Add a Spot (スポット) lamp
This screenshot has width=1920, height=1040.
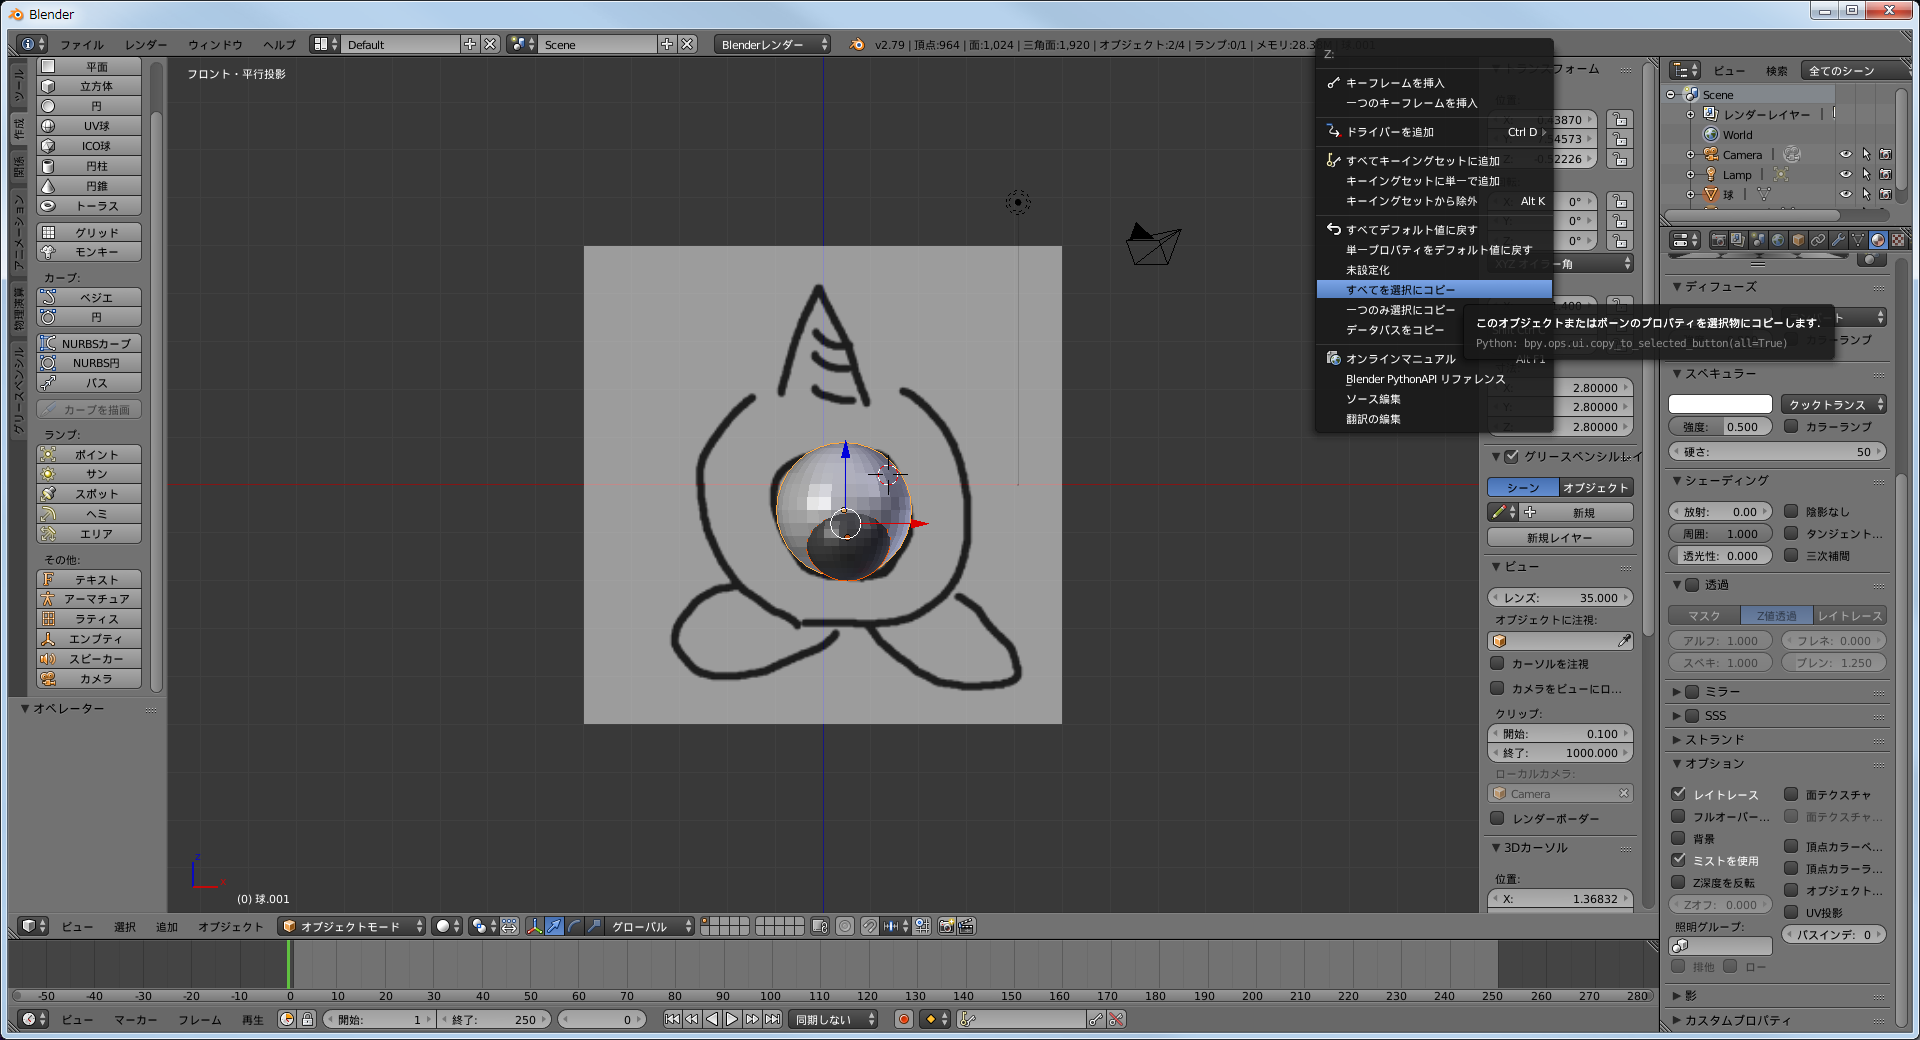[89, 494]
